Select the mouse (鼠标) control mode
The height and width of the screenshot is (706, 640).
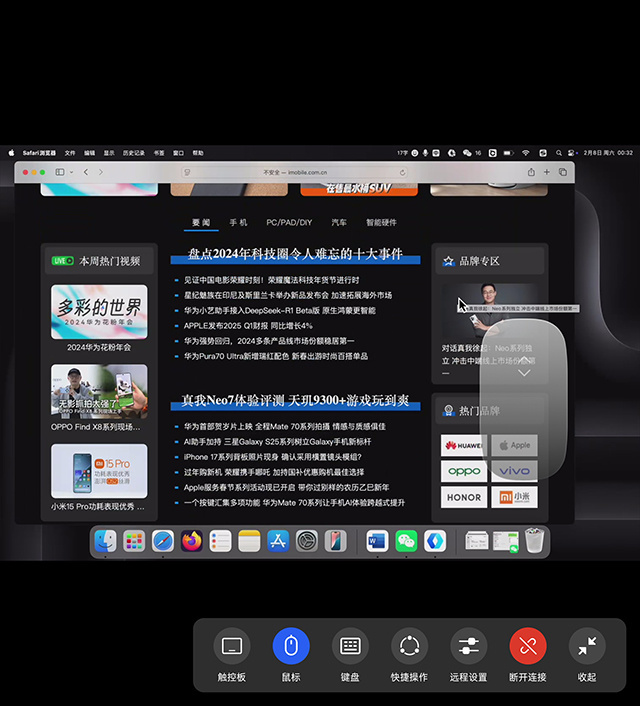point(291,646)
